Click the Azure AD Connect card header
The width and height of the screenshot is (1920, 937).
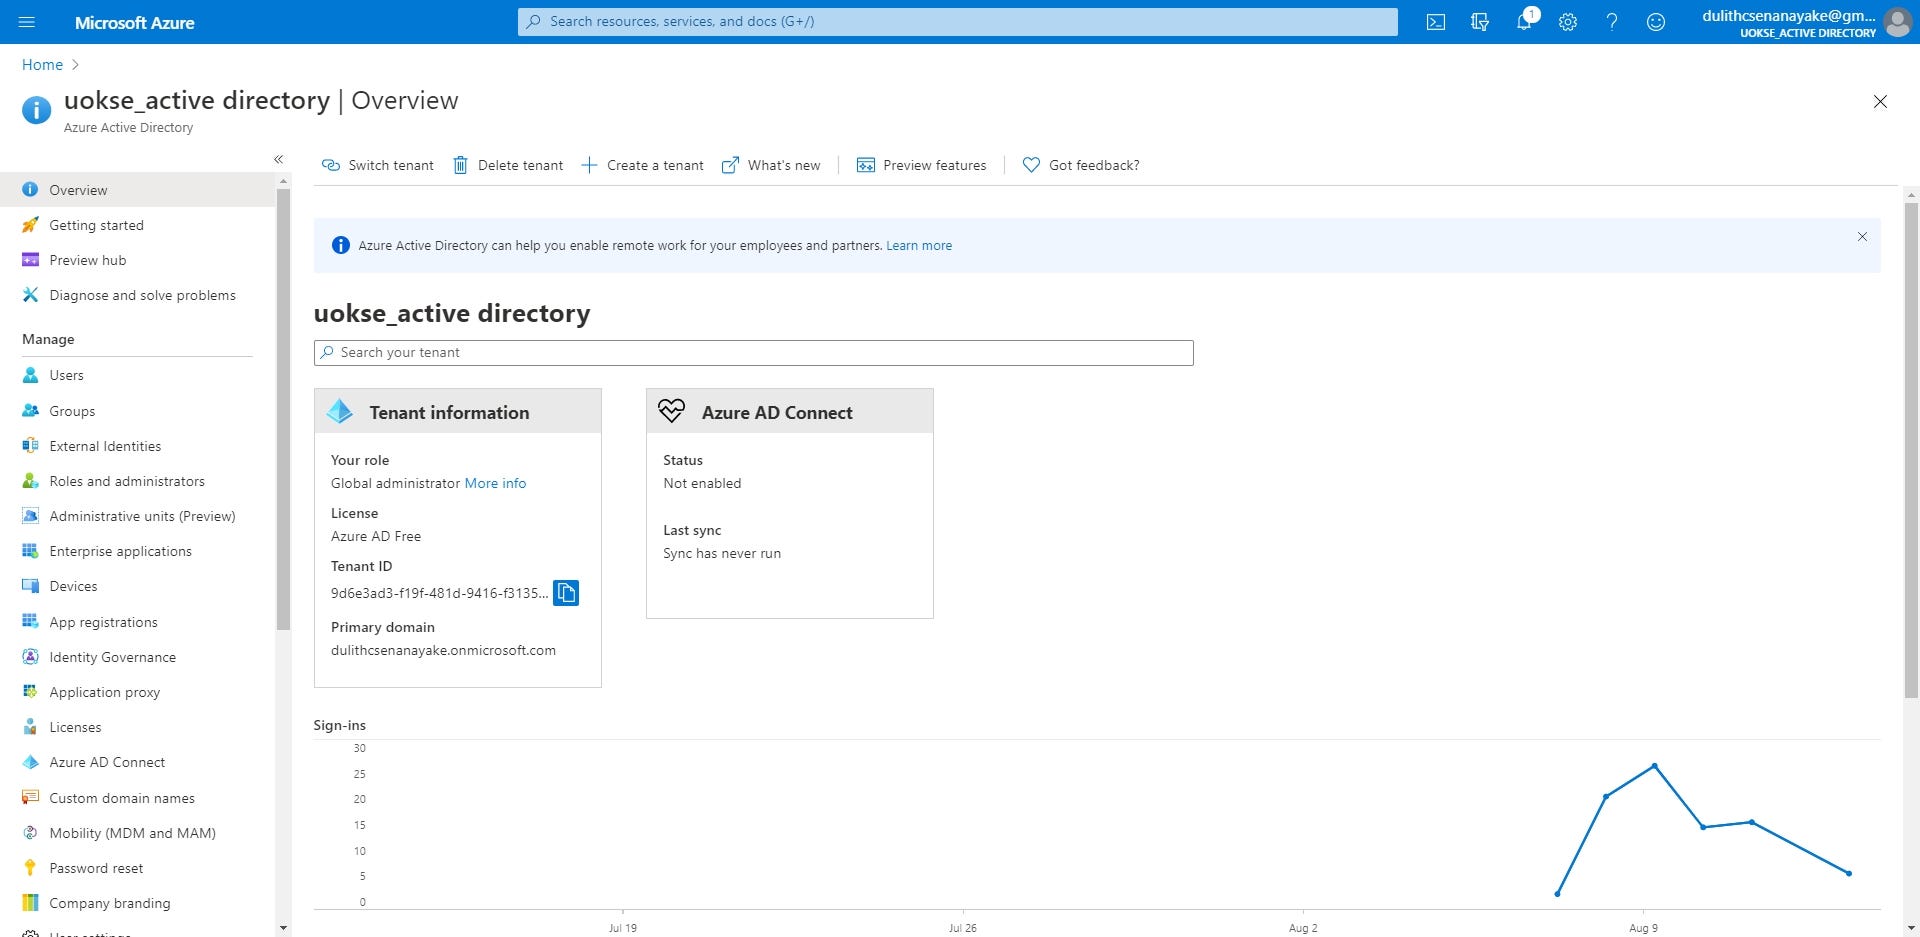click(790, 411)
